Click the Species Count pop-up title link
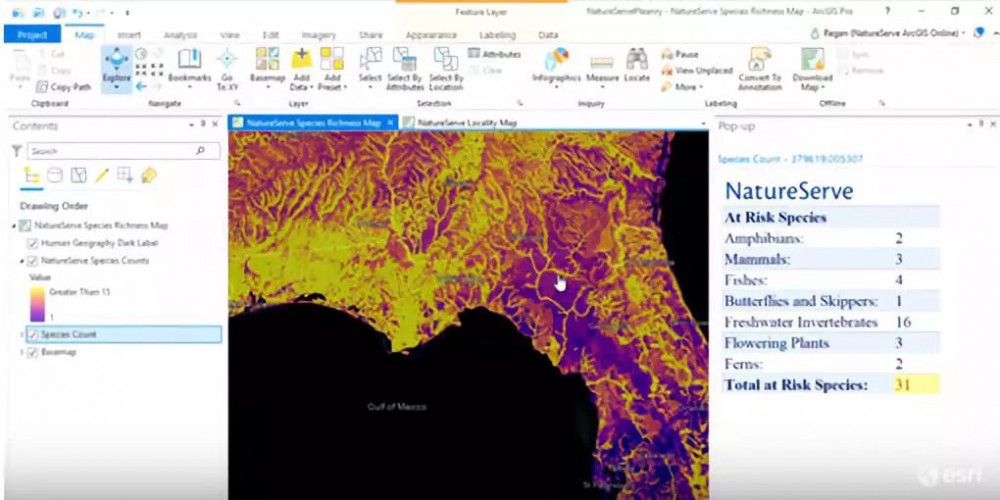 pyautogui.click(x=791, y=159)
